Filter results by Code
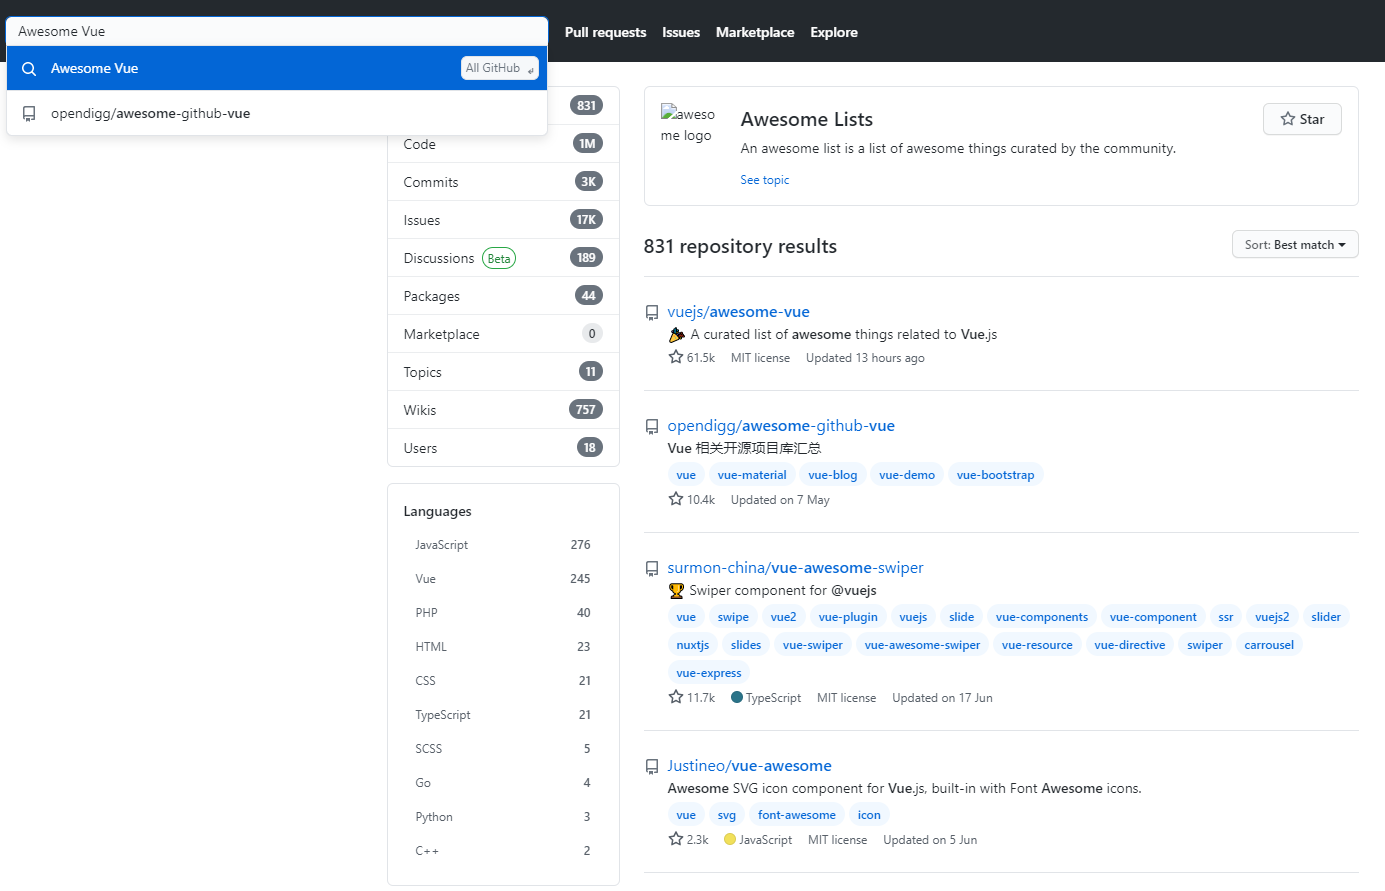The height and width of the screenshot is (891, 1385). coord(503,144)
